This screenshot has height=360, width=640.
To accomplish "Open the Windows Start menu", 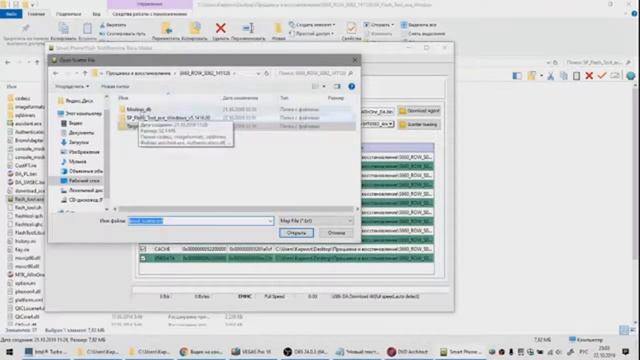I will [x=9, y=351].
